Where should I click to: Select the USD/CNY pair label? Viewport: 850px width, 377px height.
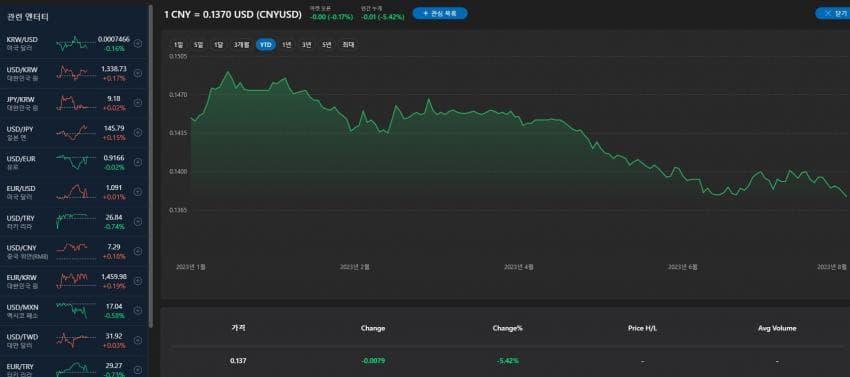pos(22,247)
